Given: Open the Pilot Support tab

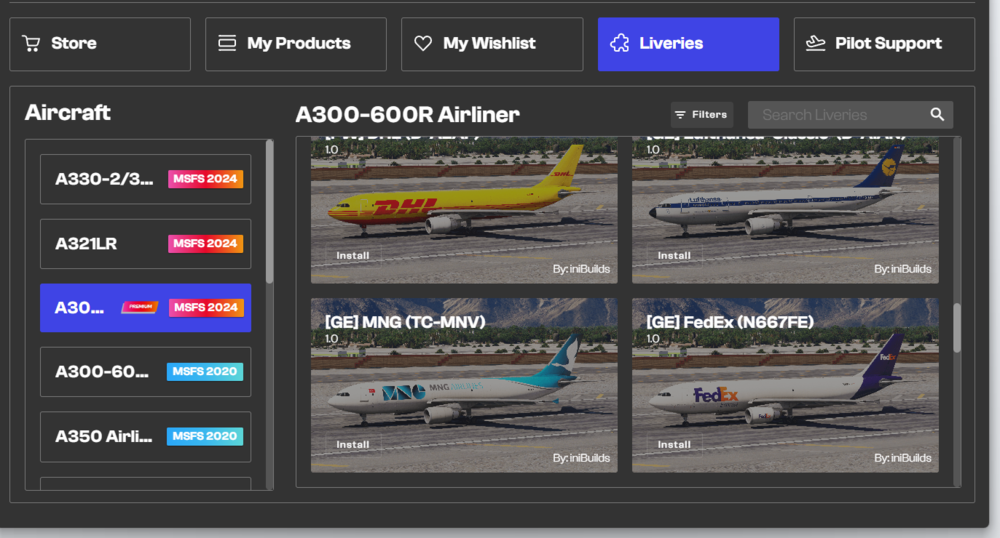Looking at the screenshot, I should tap(884, 44).
